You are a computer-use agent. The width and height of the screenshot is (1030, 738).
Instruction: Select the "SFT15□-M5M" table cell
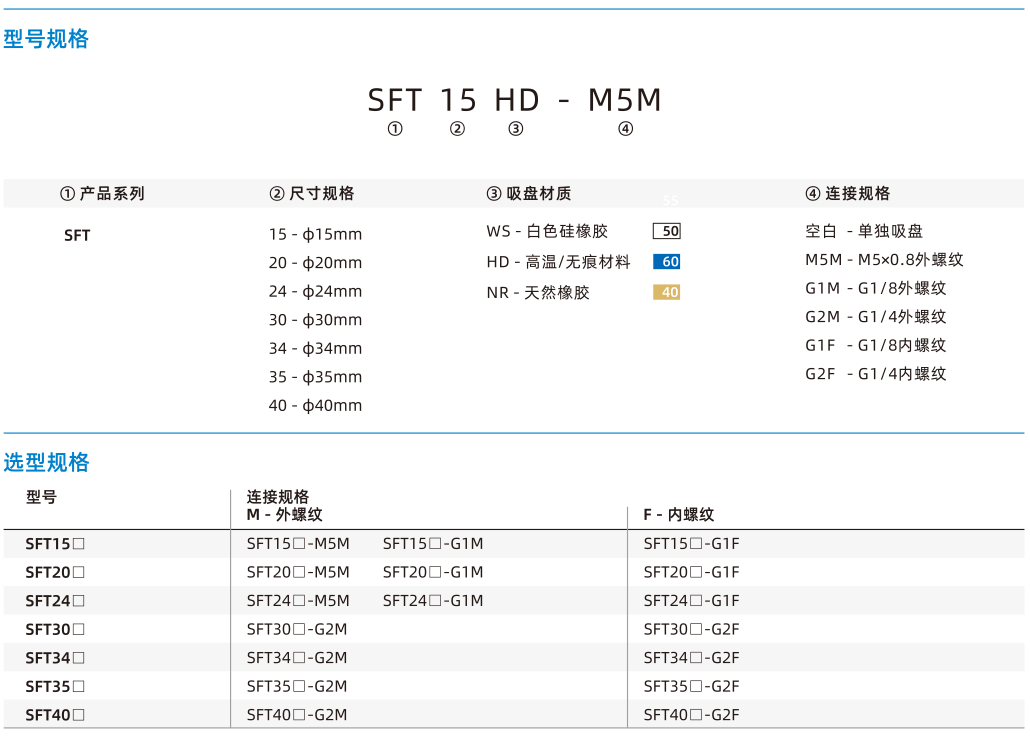coord(298,544)
